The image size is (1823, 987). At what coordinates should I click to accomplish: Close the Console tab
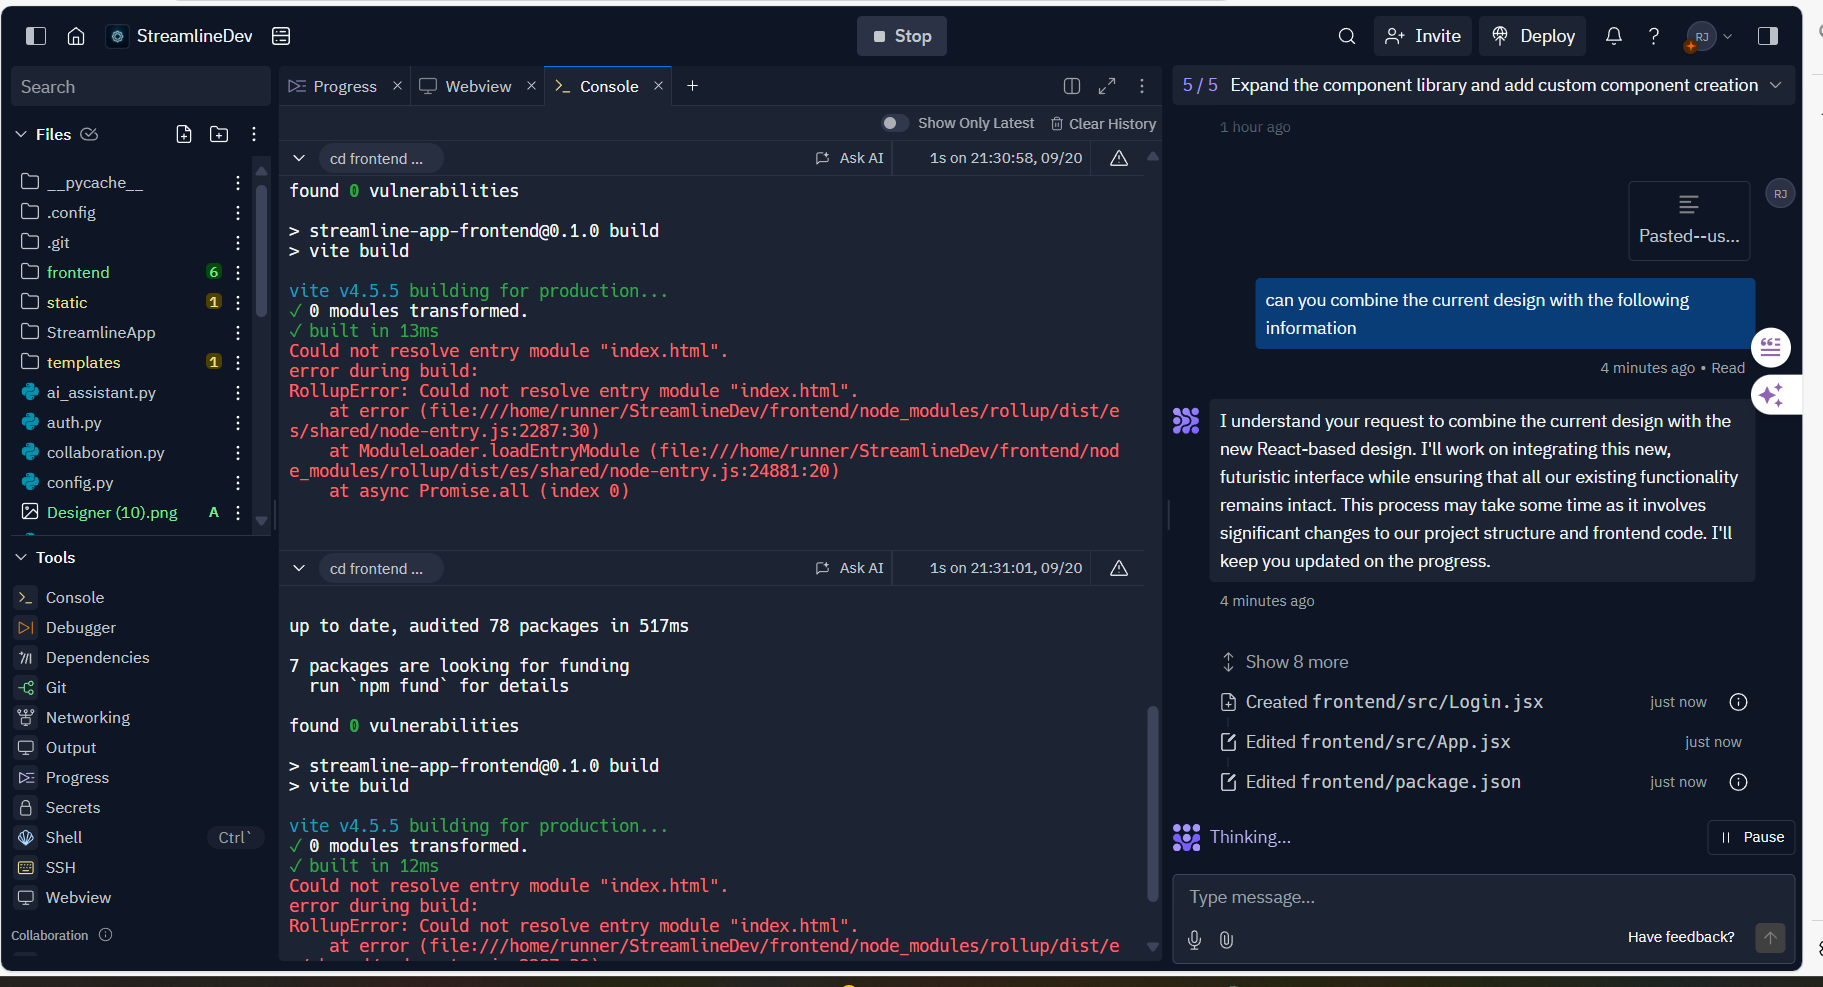pos(658,86)
